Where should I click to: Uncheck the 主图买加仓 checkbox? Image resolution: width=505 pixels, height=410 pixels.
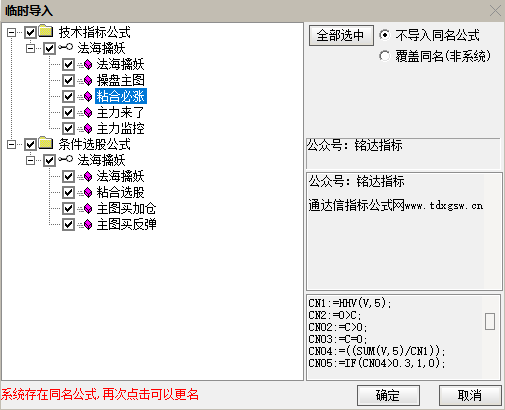click(x=68, y=209)
